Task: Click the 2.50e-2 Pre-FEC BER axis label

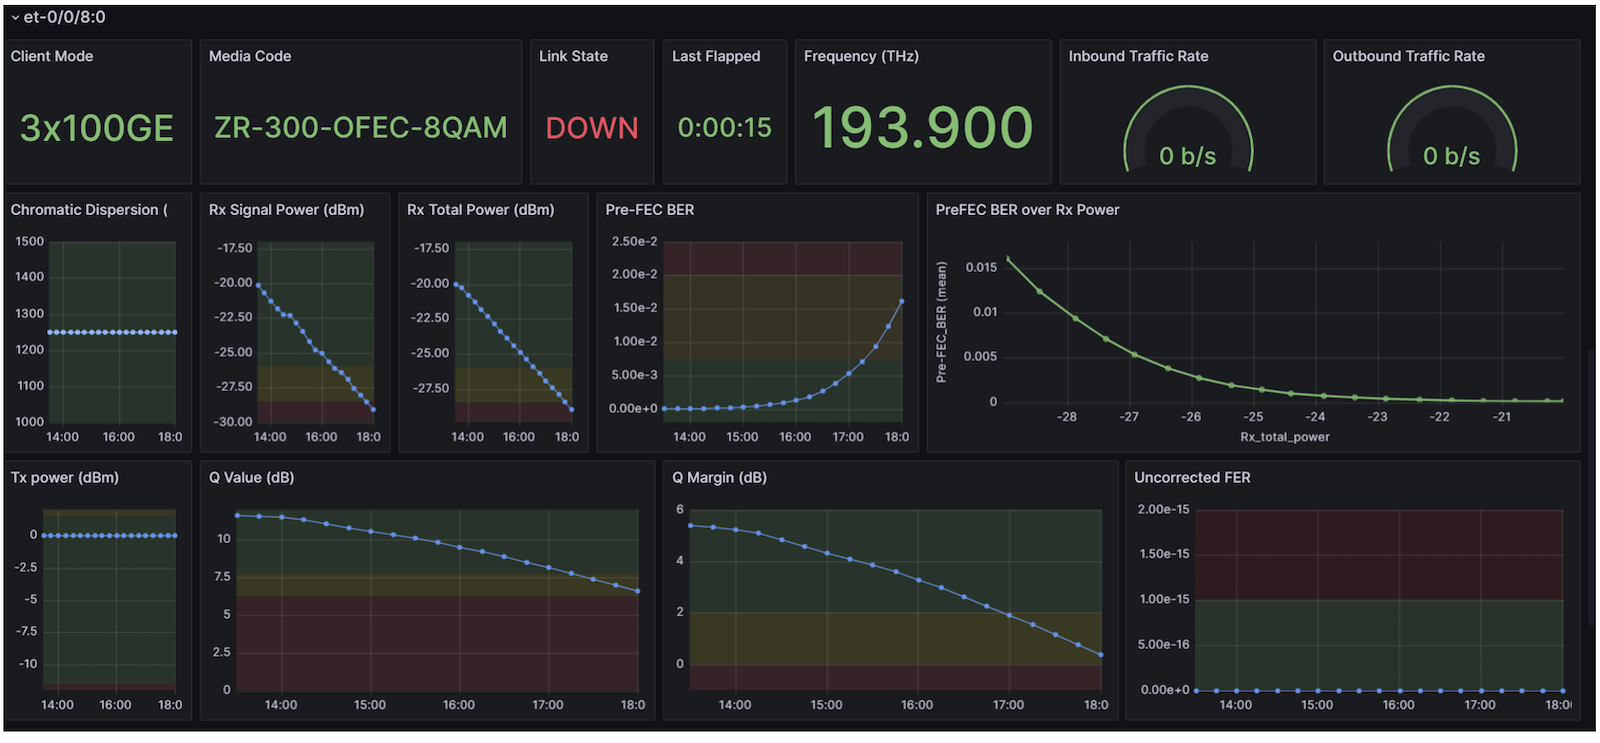Action: (x=634, y=241)
